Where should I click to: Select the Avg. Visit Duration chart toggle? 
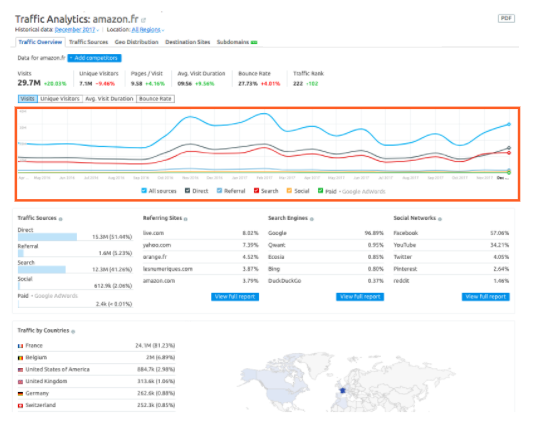109,99
